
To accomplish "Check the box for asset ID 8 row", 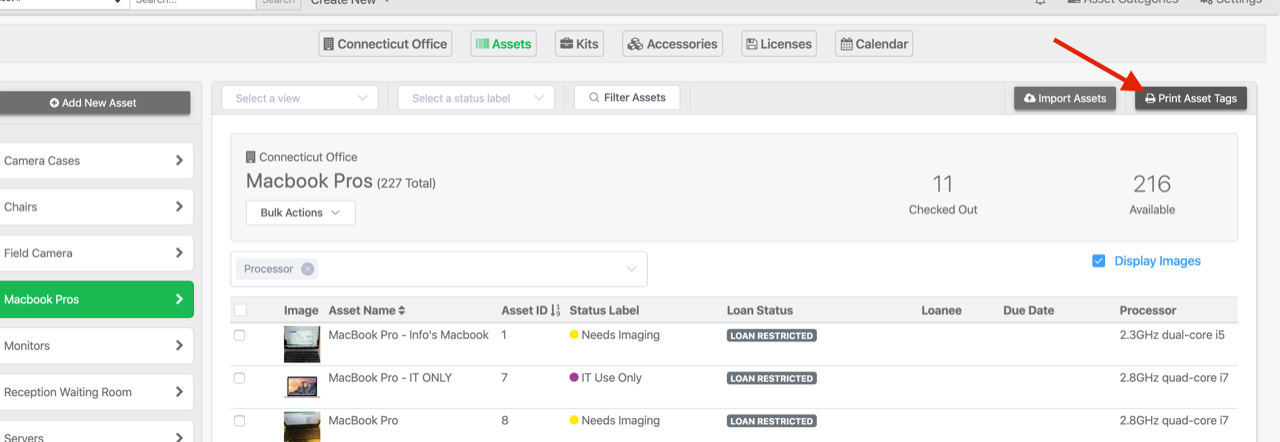I will click(239, 421).
